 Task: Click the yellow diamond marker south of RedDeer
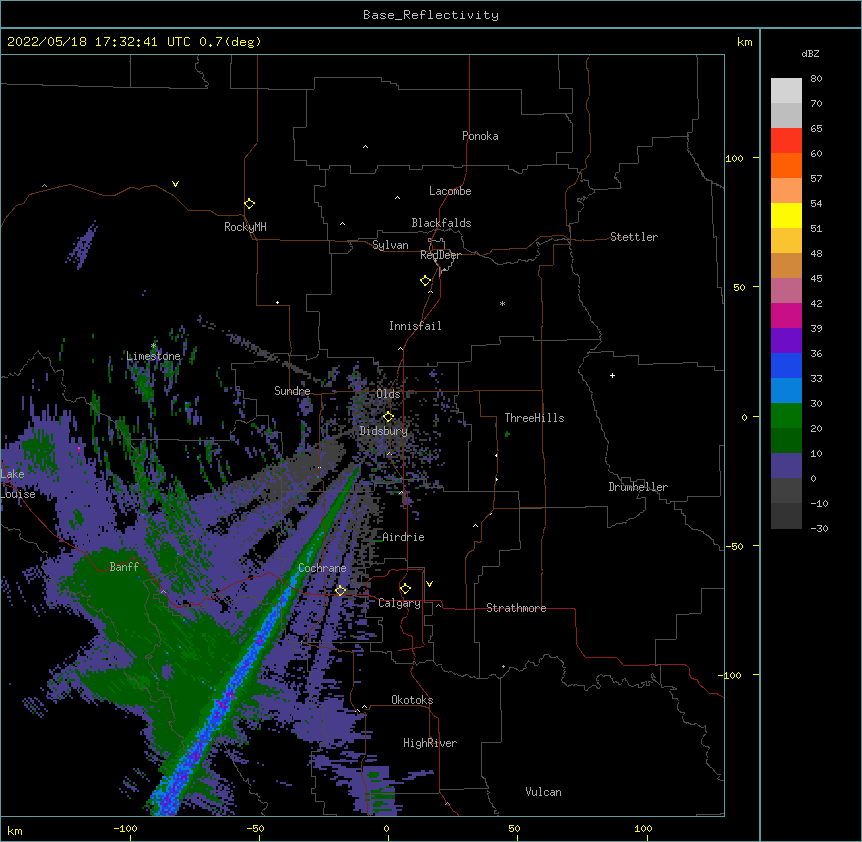[x=425, y=281]
